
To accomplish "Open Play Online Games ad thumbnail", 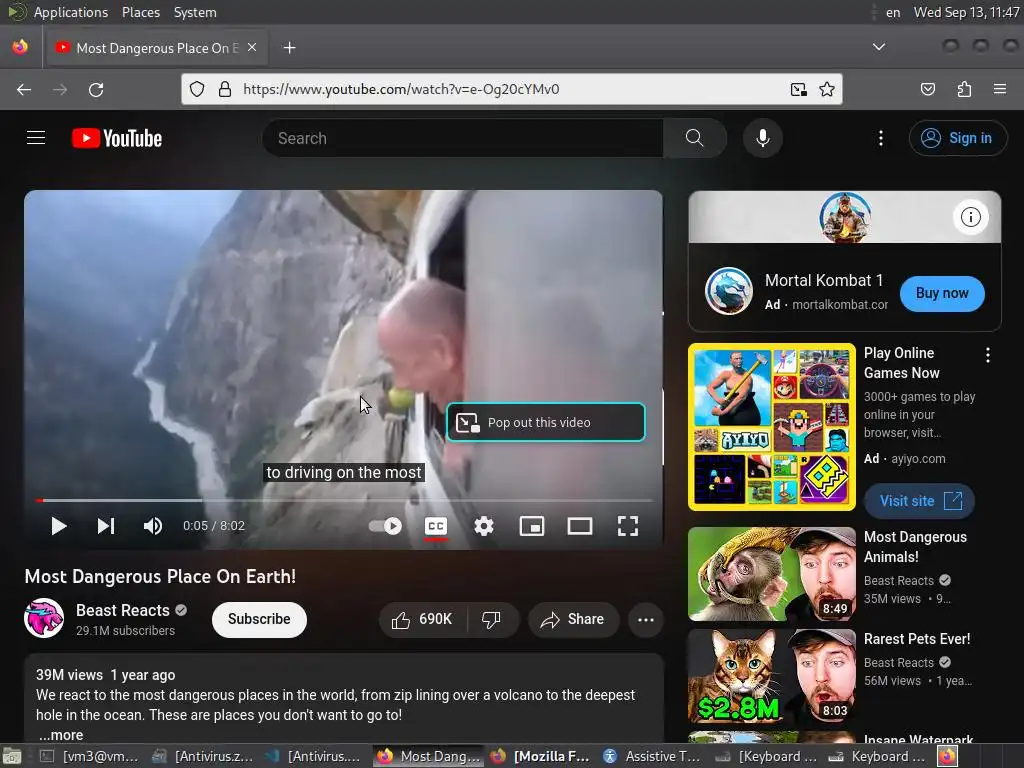I will click(x=772, y=427).
